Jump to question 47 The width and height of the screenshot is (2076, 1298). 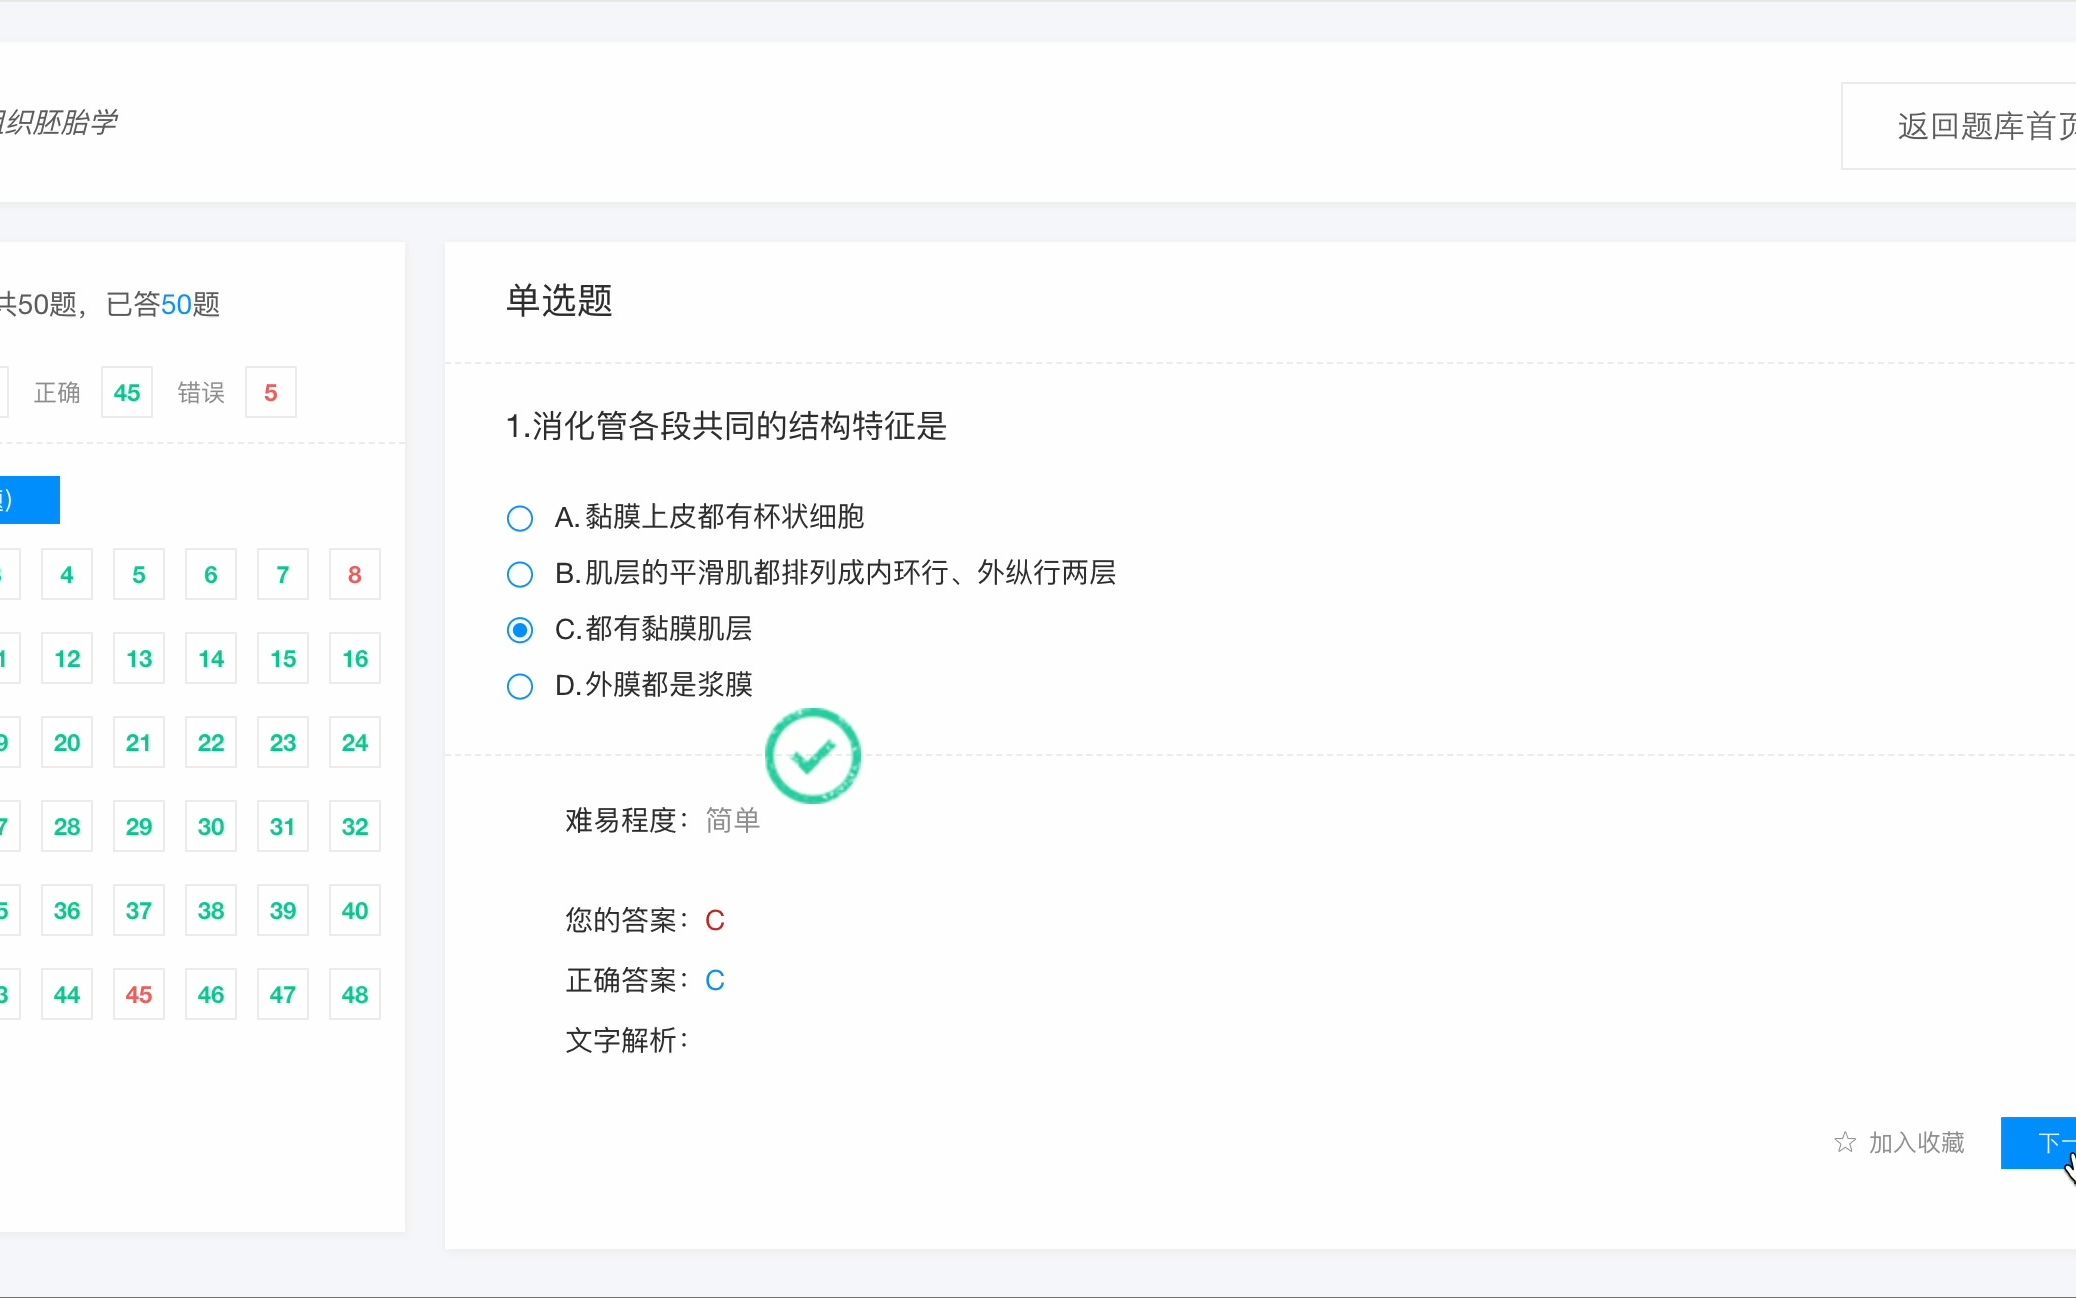(x=283, y=995)
